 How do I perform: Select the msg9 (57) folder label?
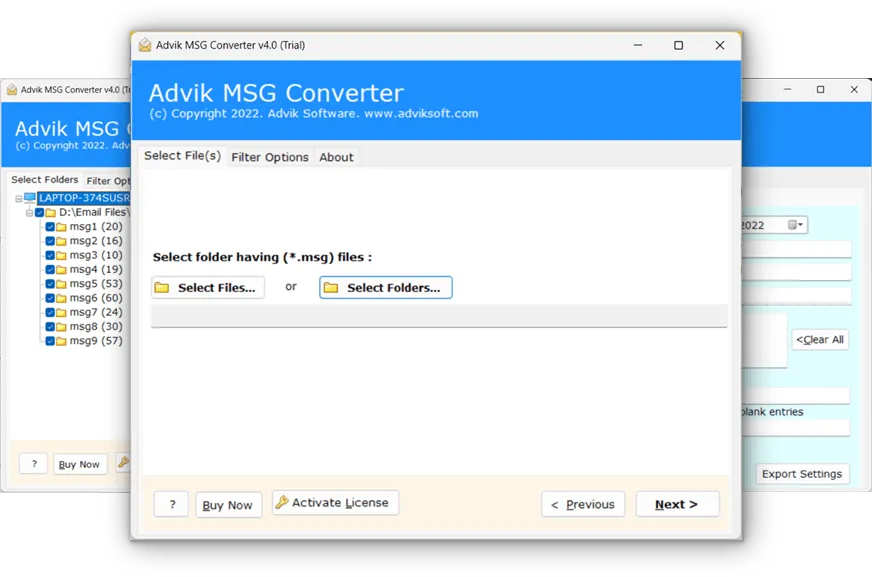click(96, 341)
